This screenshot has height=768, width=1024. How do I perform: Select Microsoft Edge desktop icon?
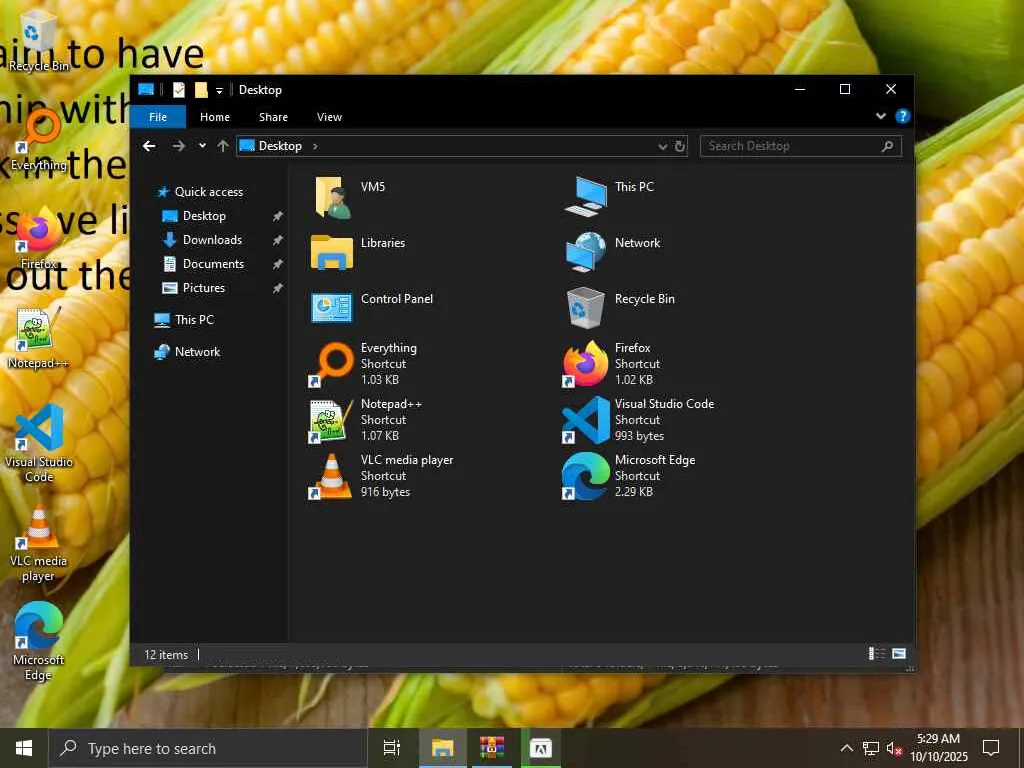click(x=39, y=641)
